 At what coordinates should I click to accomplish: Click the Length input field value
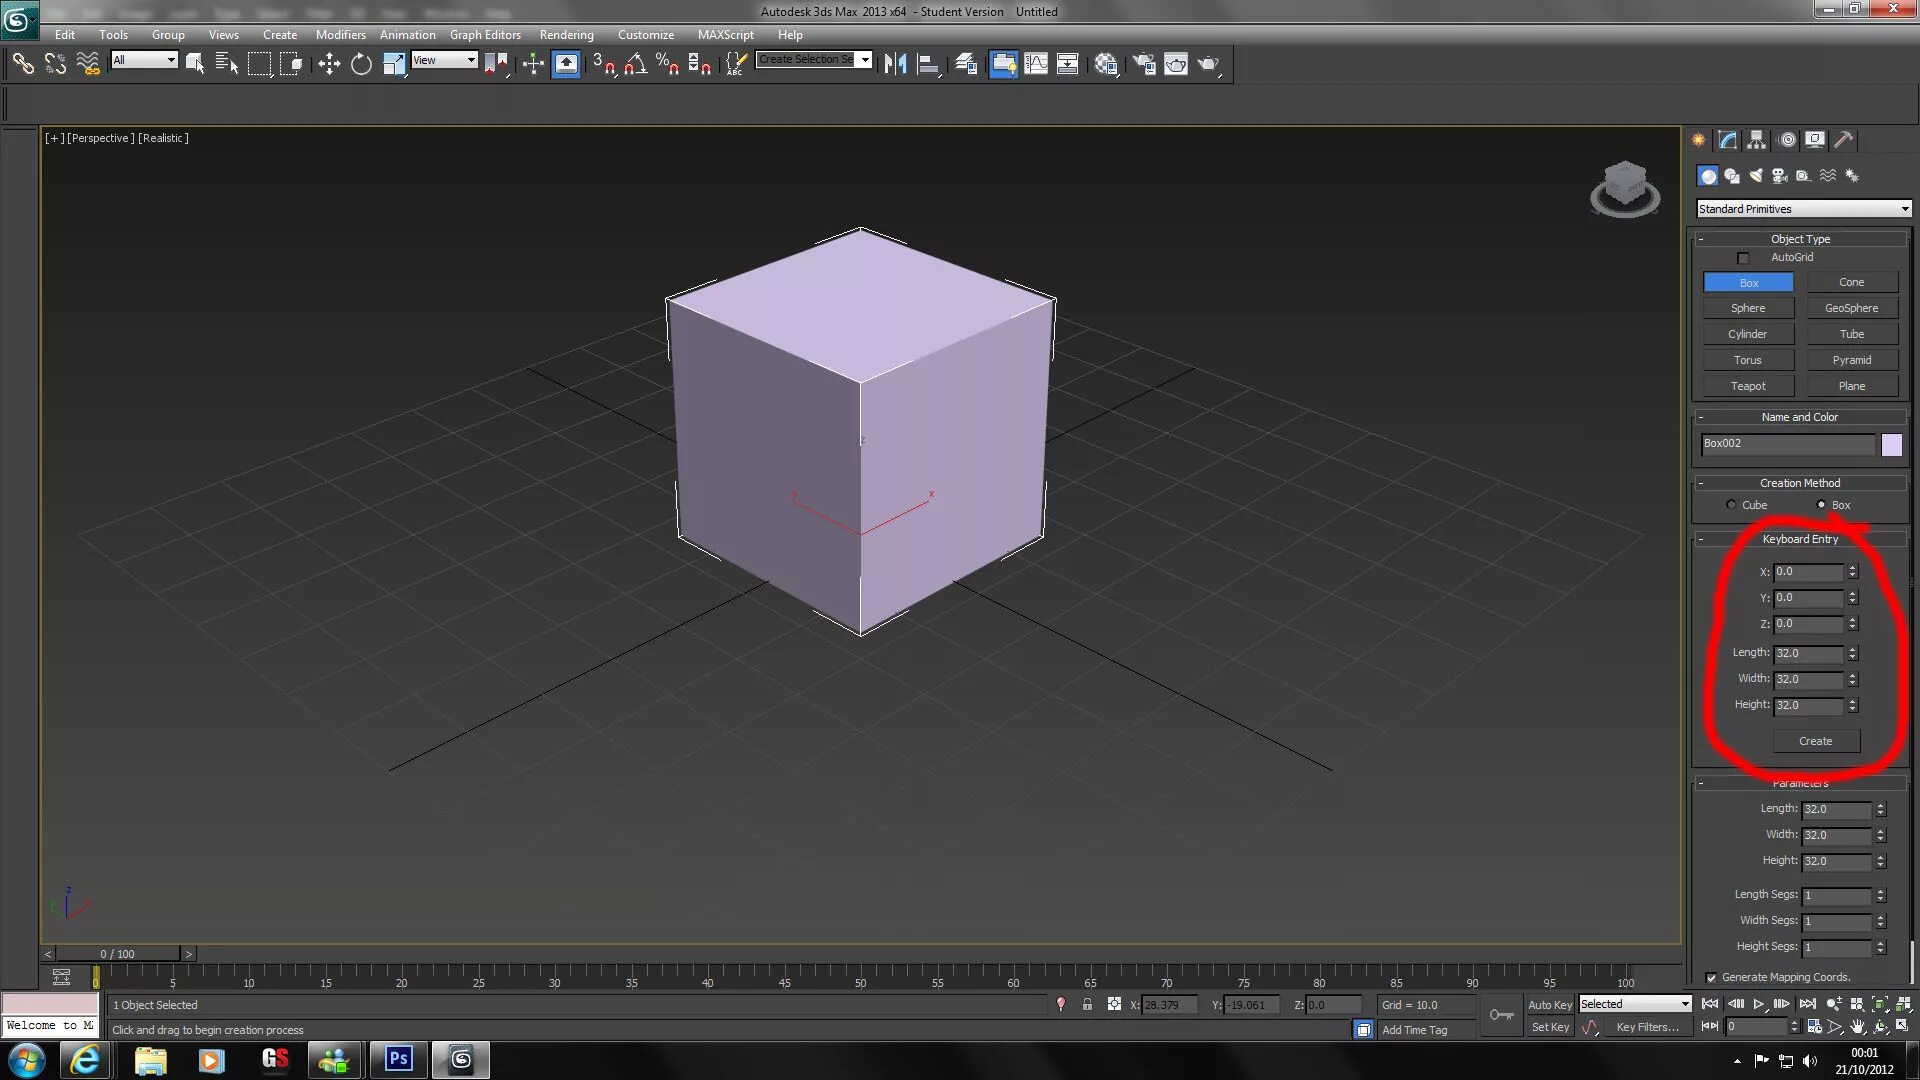(1811, 651)
